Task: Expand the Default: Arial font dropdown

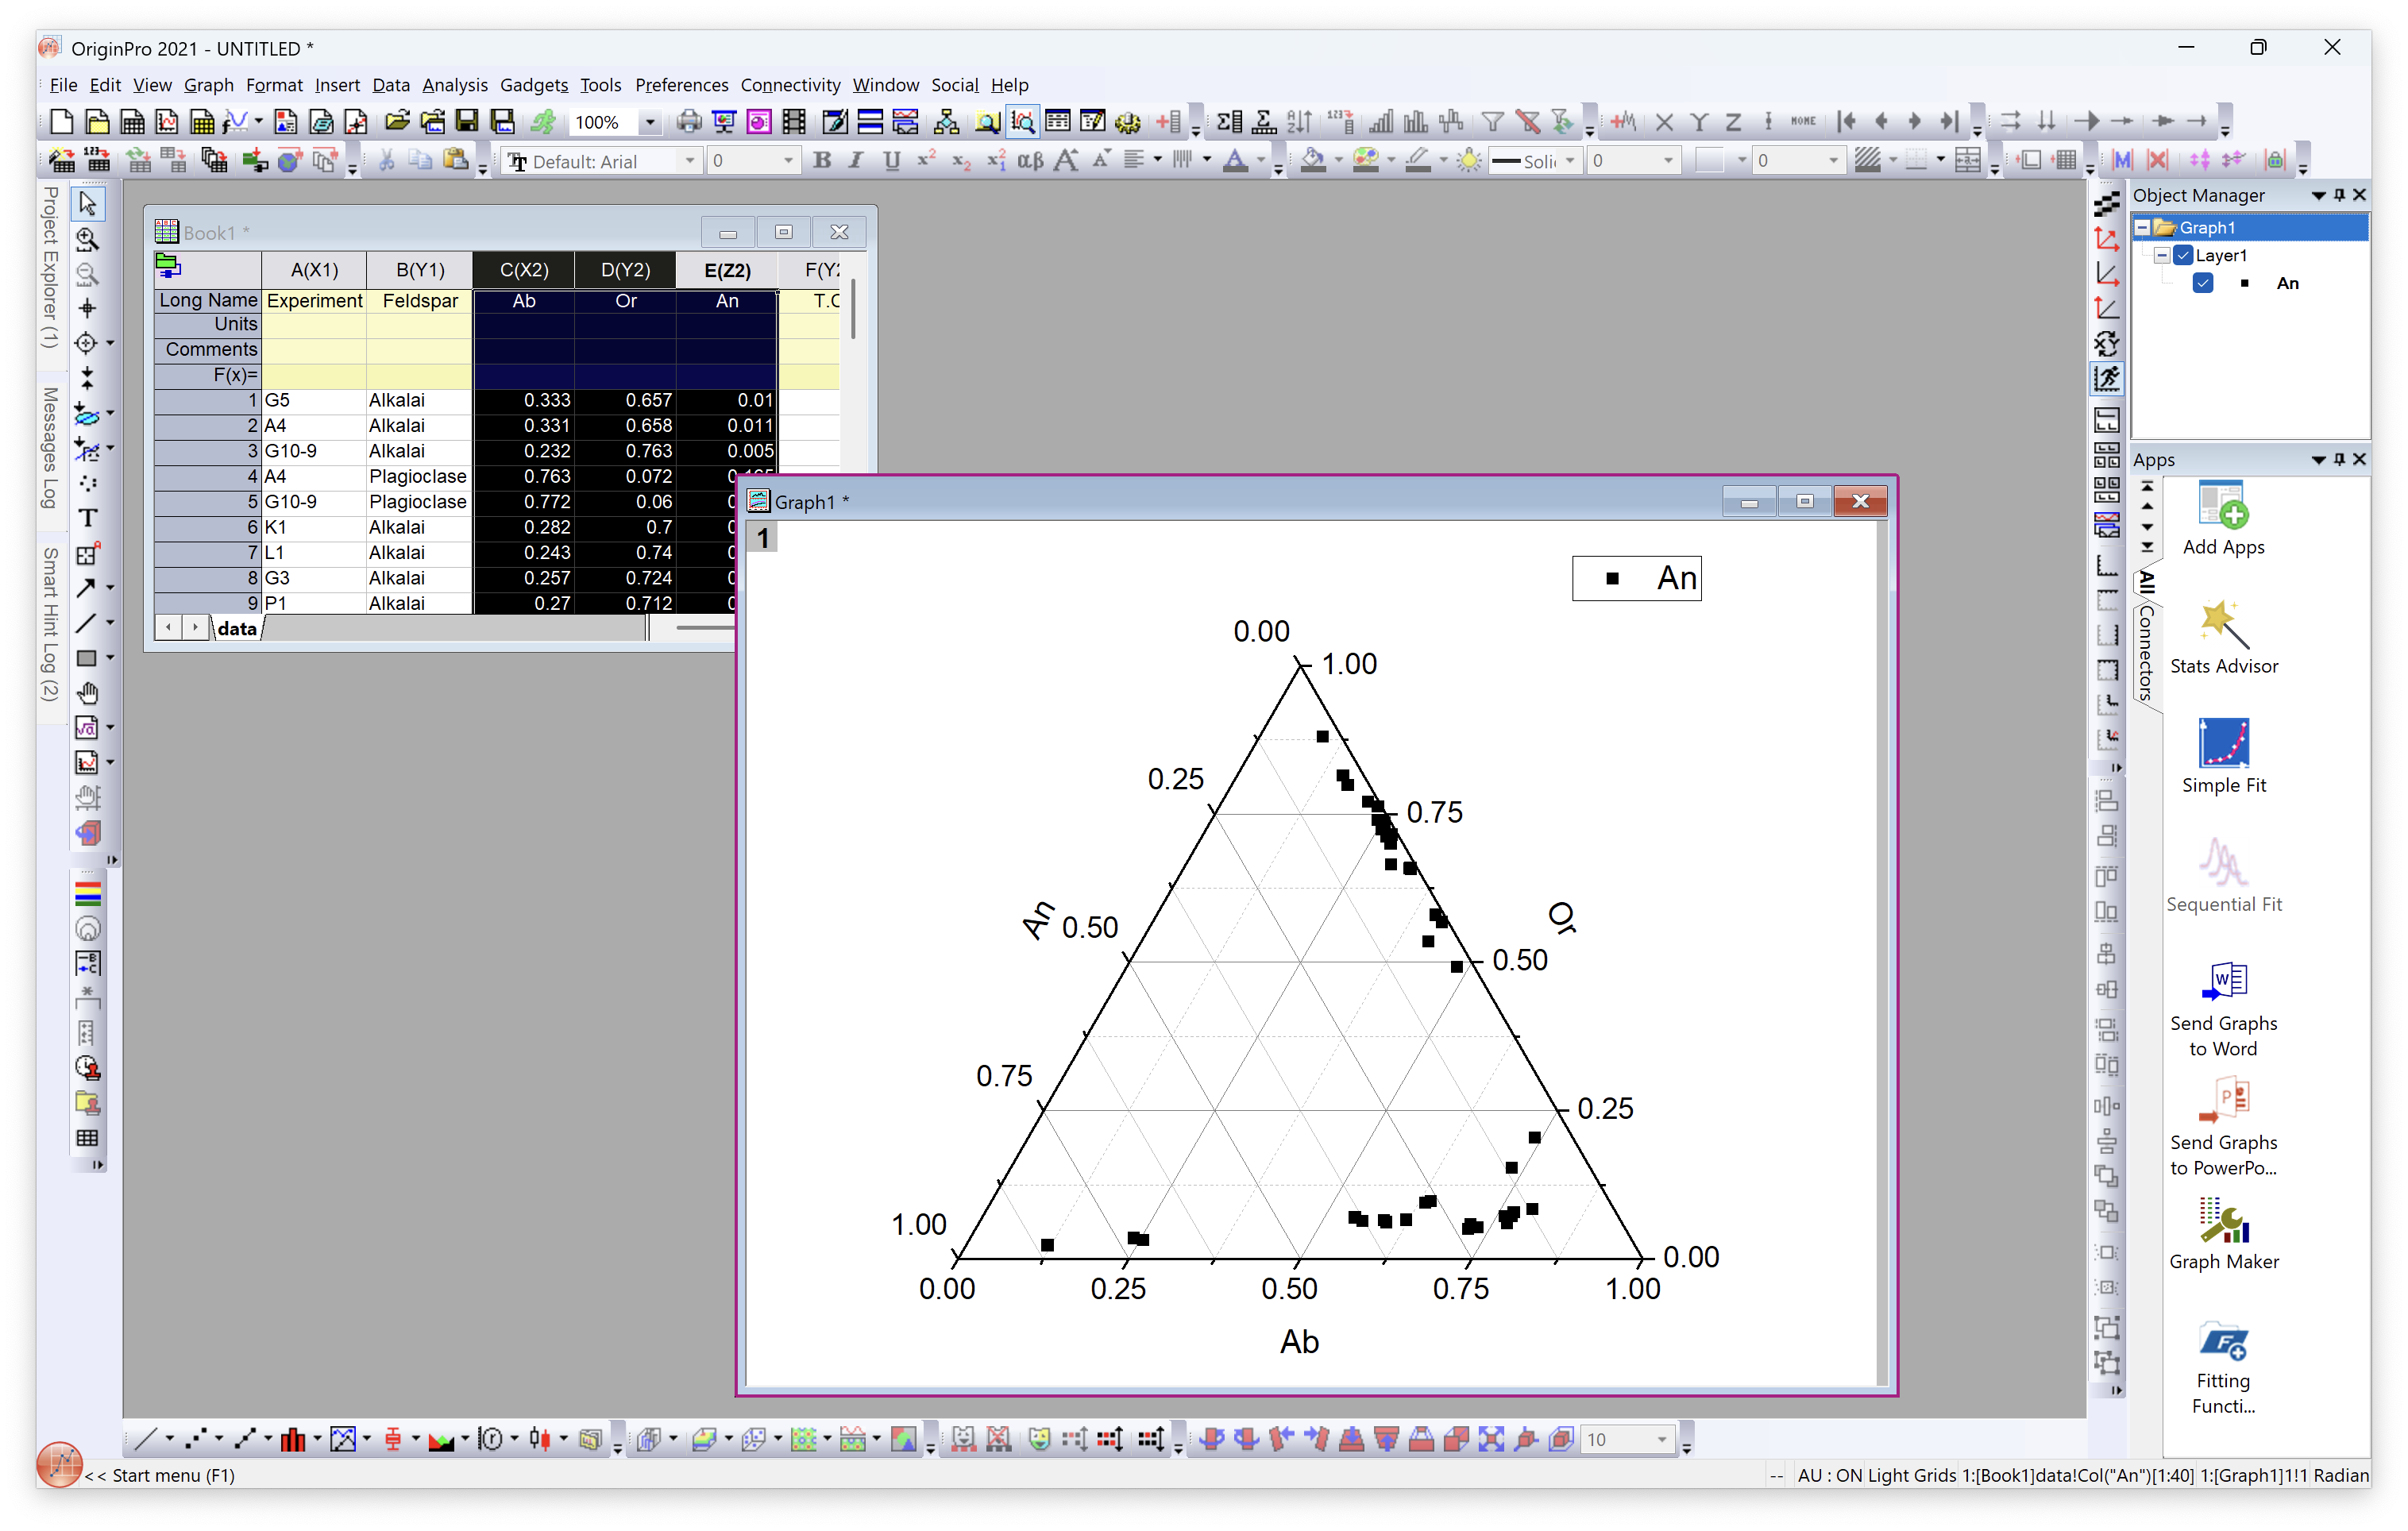Action: coord(689,161)
